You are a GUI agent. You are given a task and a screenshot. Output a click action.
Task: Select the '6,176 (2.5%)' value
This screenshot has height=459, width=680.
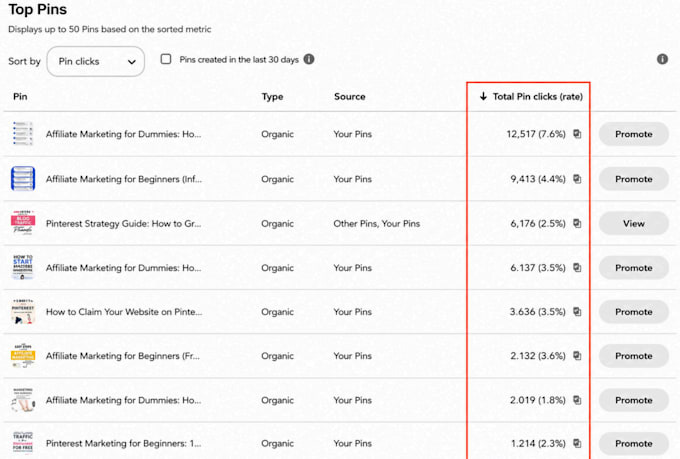(538, 223)
